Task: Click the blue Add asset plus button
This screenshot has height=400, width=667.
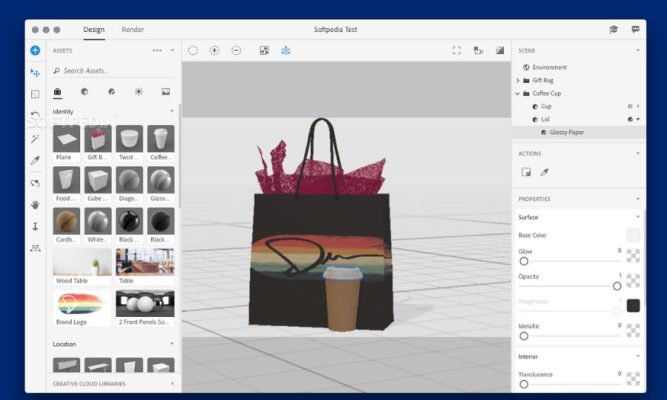Action: tap(35, 50)
